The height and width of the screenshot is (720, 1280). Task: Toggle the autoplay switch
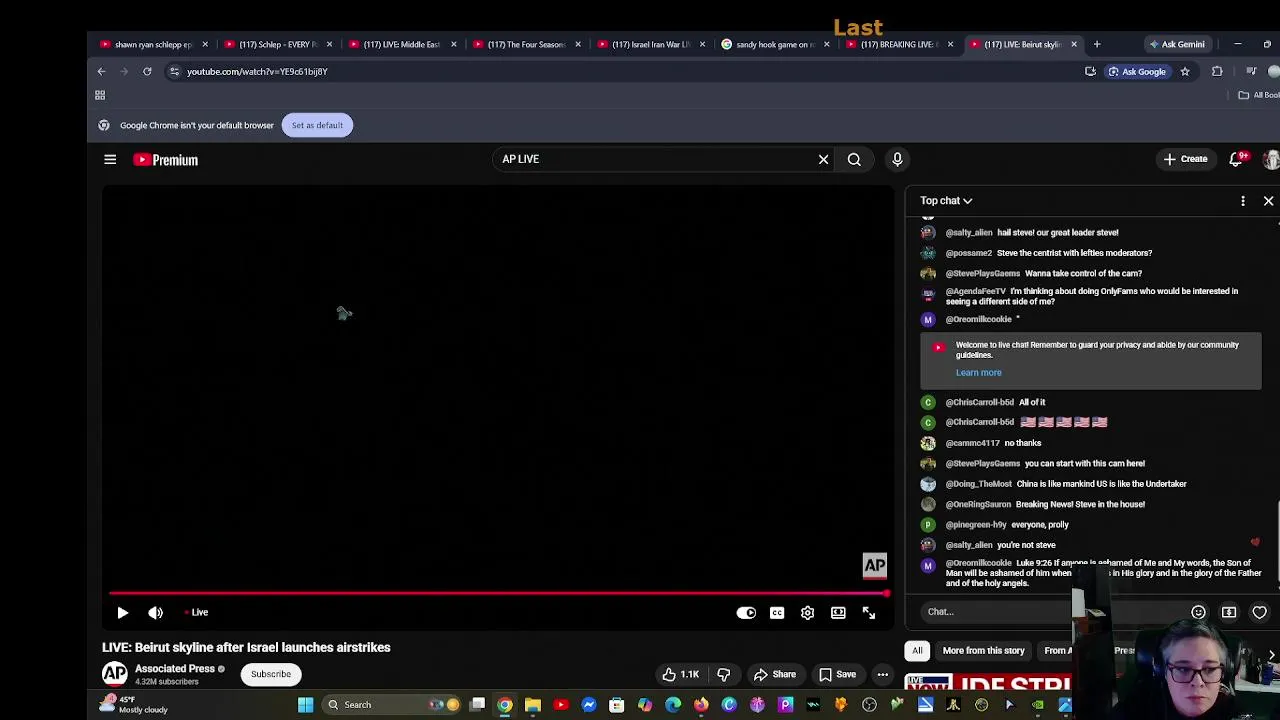point(746,613)
